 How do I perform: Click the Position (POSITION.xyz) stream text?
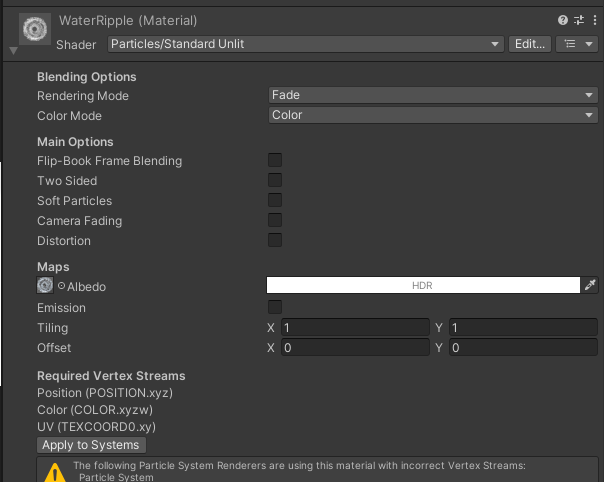[x=105, y=393]
